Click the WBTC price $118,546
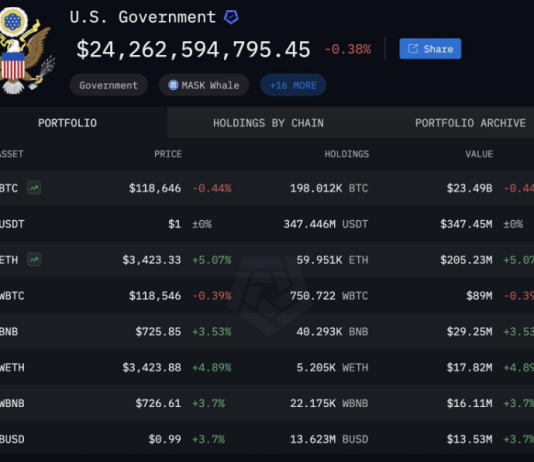 [x=155, y=296]
